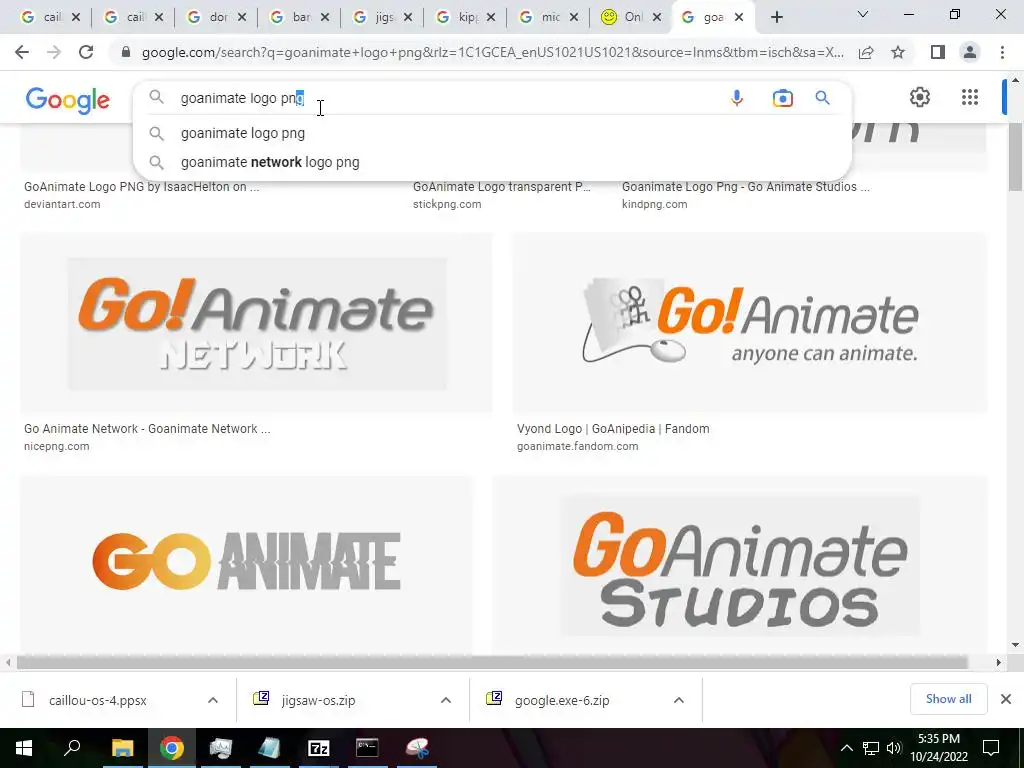1024x768 pixels.
Task: Open a new browser tab
Action: (776, 17)
